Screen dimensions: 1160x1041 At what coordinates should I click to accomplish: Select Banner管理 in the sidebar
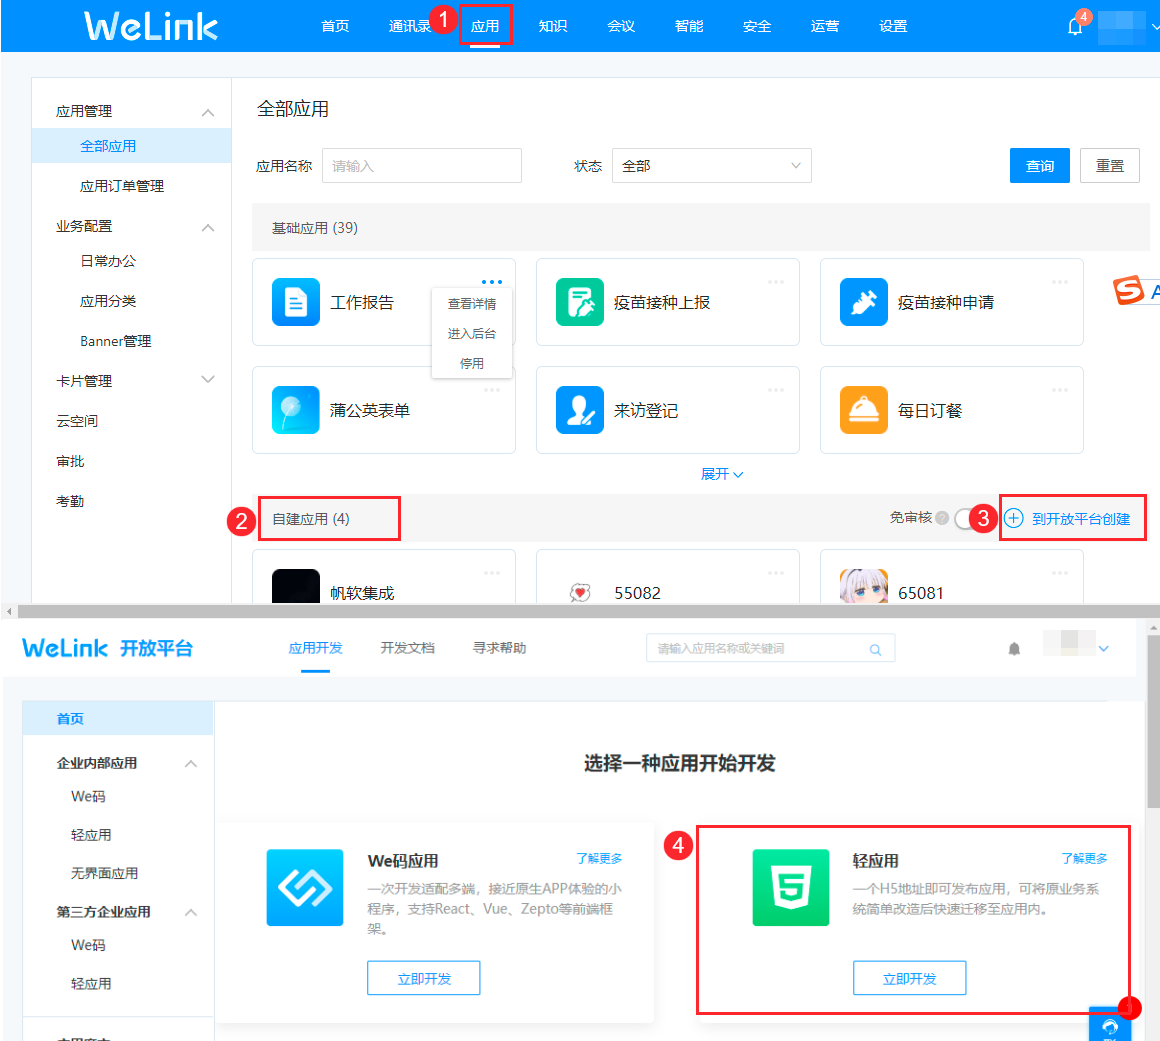(115, 341)
